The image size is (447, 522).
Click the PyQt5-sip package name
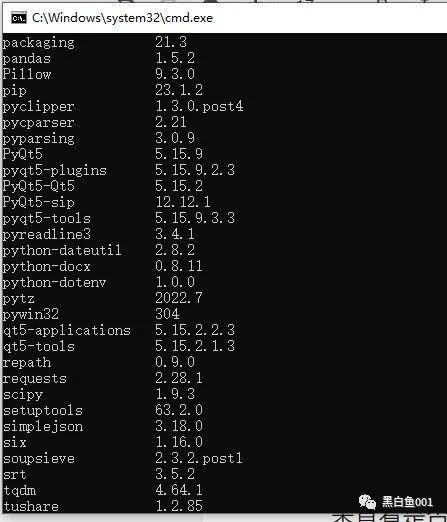pyautogui.click(x=39, y=202)
